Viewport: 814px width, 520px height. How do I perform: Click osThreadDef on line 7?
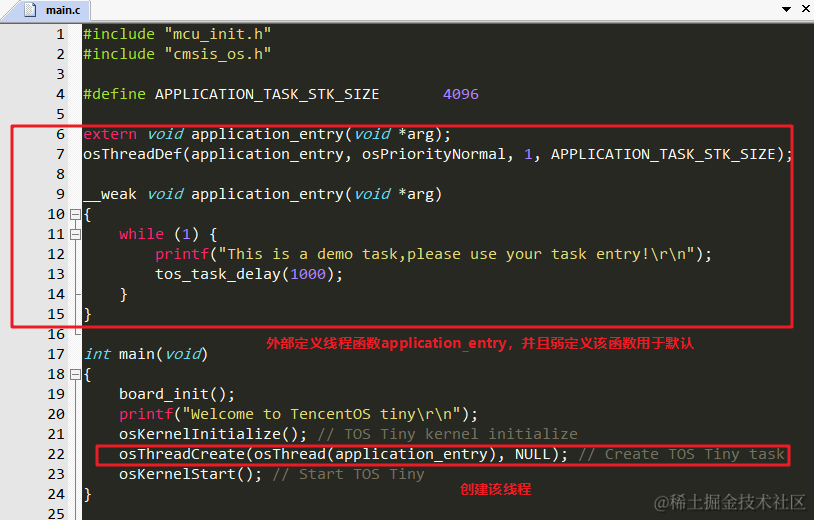132,154
